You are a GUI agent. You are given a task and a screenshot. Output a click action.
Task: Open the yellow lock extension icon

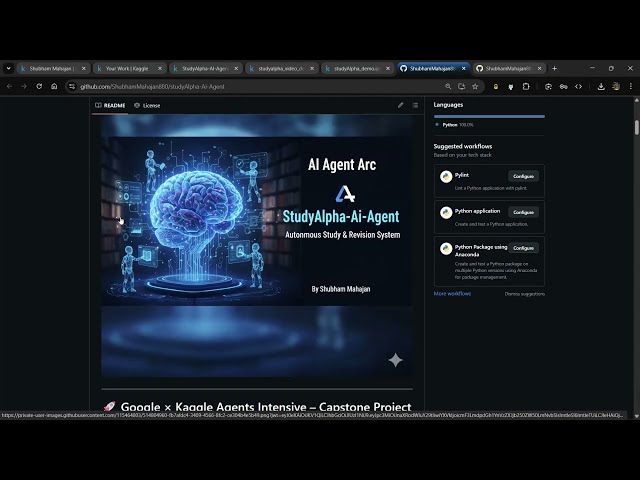point(496,87)
